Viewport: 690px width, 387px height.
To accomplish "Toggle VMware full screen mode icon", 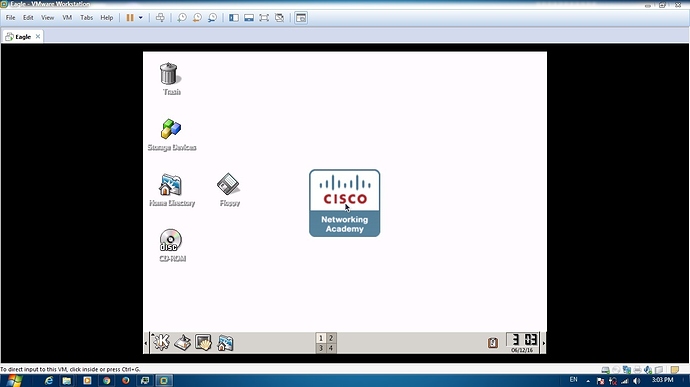I will pos(264,18).
